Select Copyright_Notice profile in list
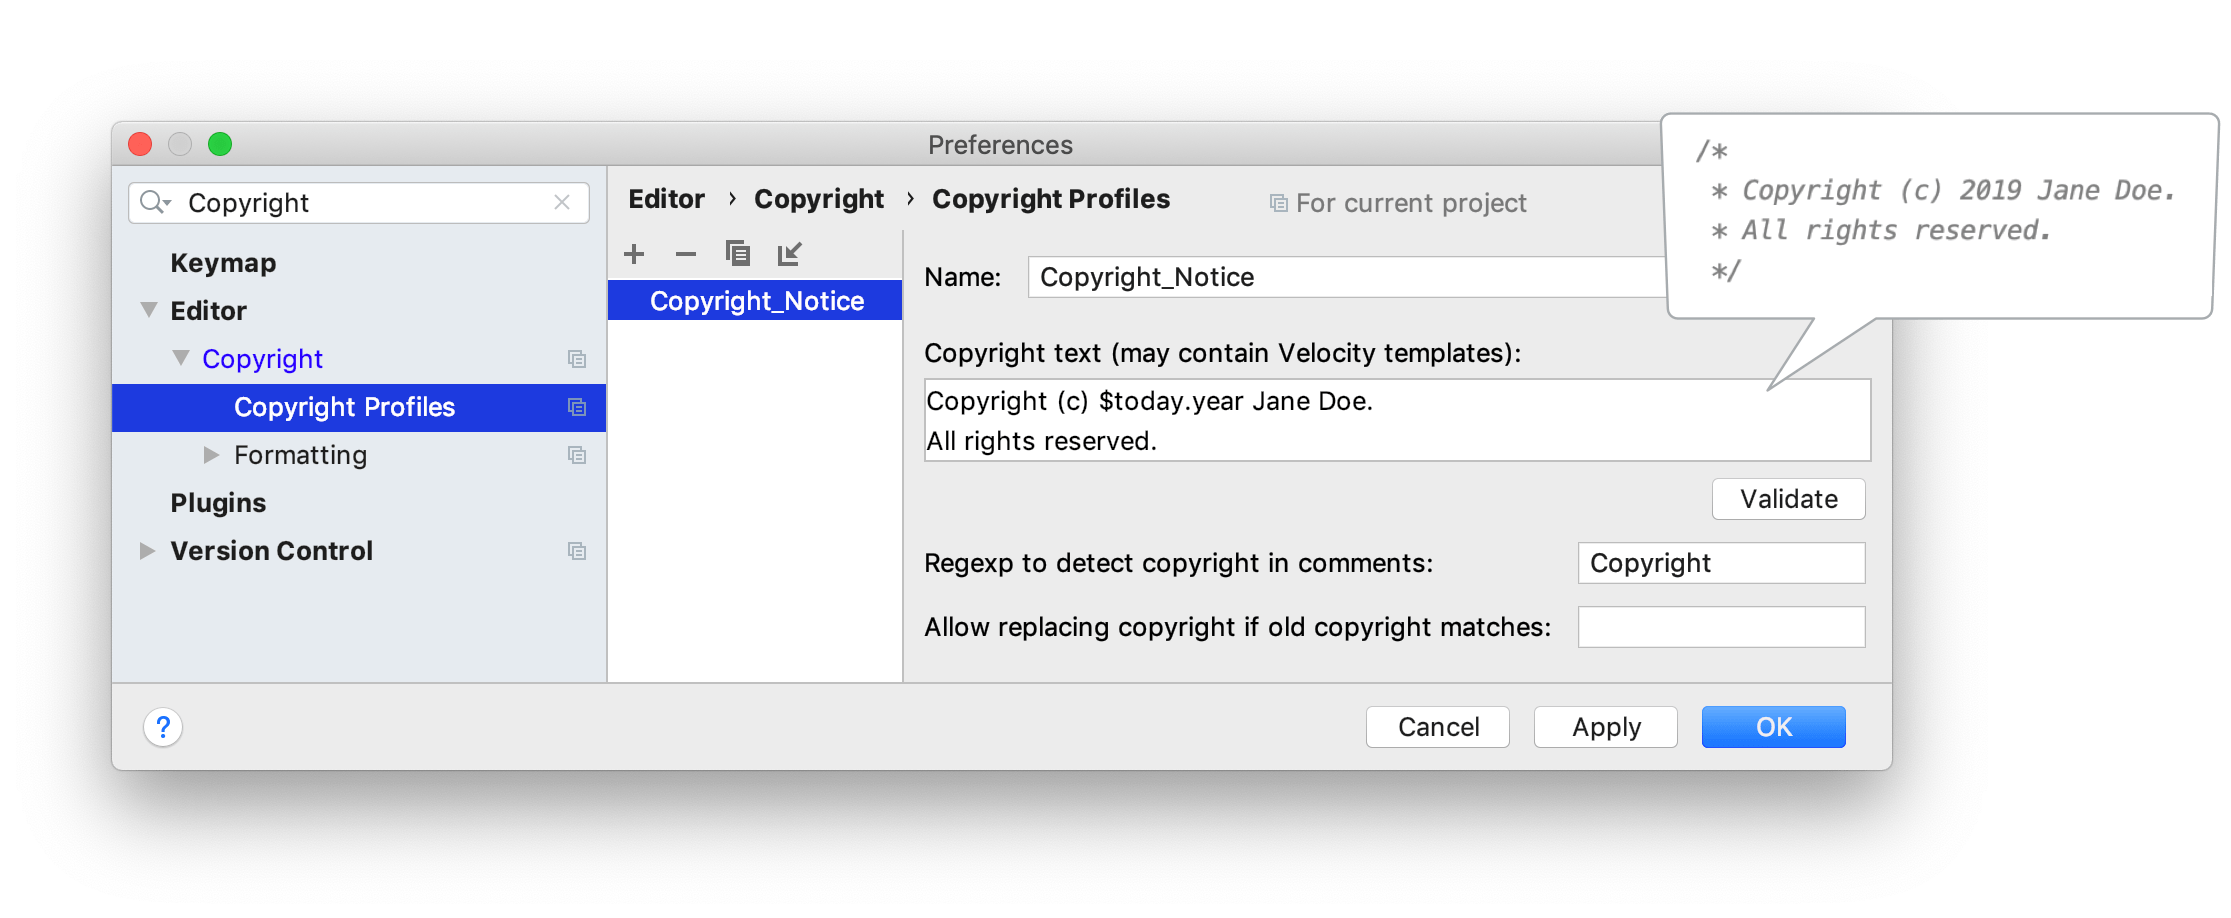Image resolution: width=2231 pixels, height=918 pixels. point(755,301)
